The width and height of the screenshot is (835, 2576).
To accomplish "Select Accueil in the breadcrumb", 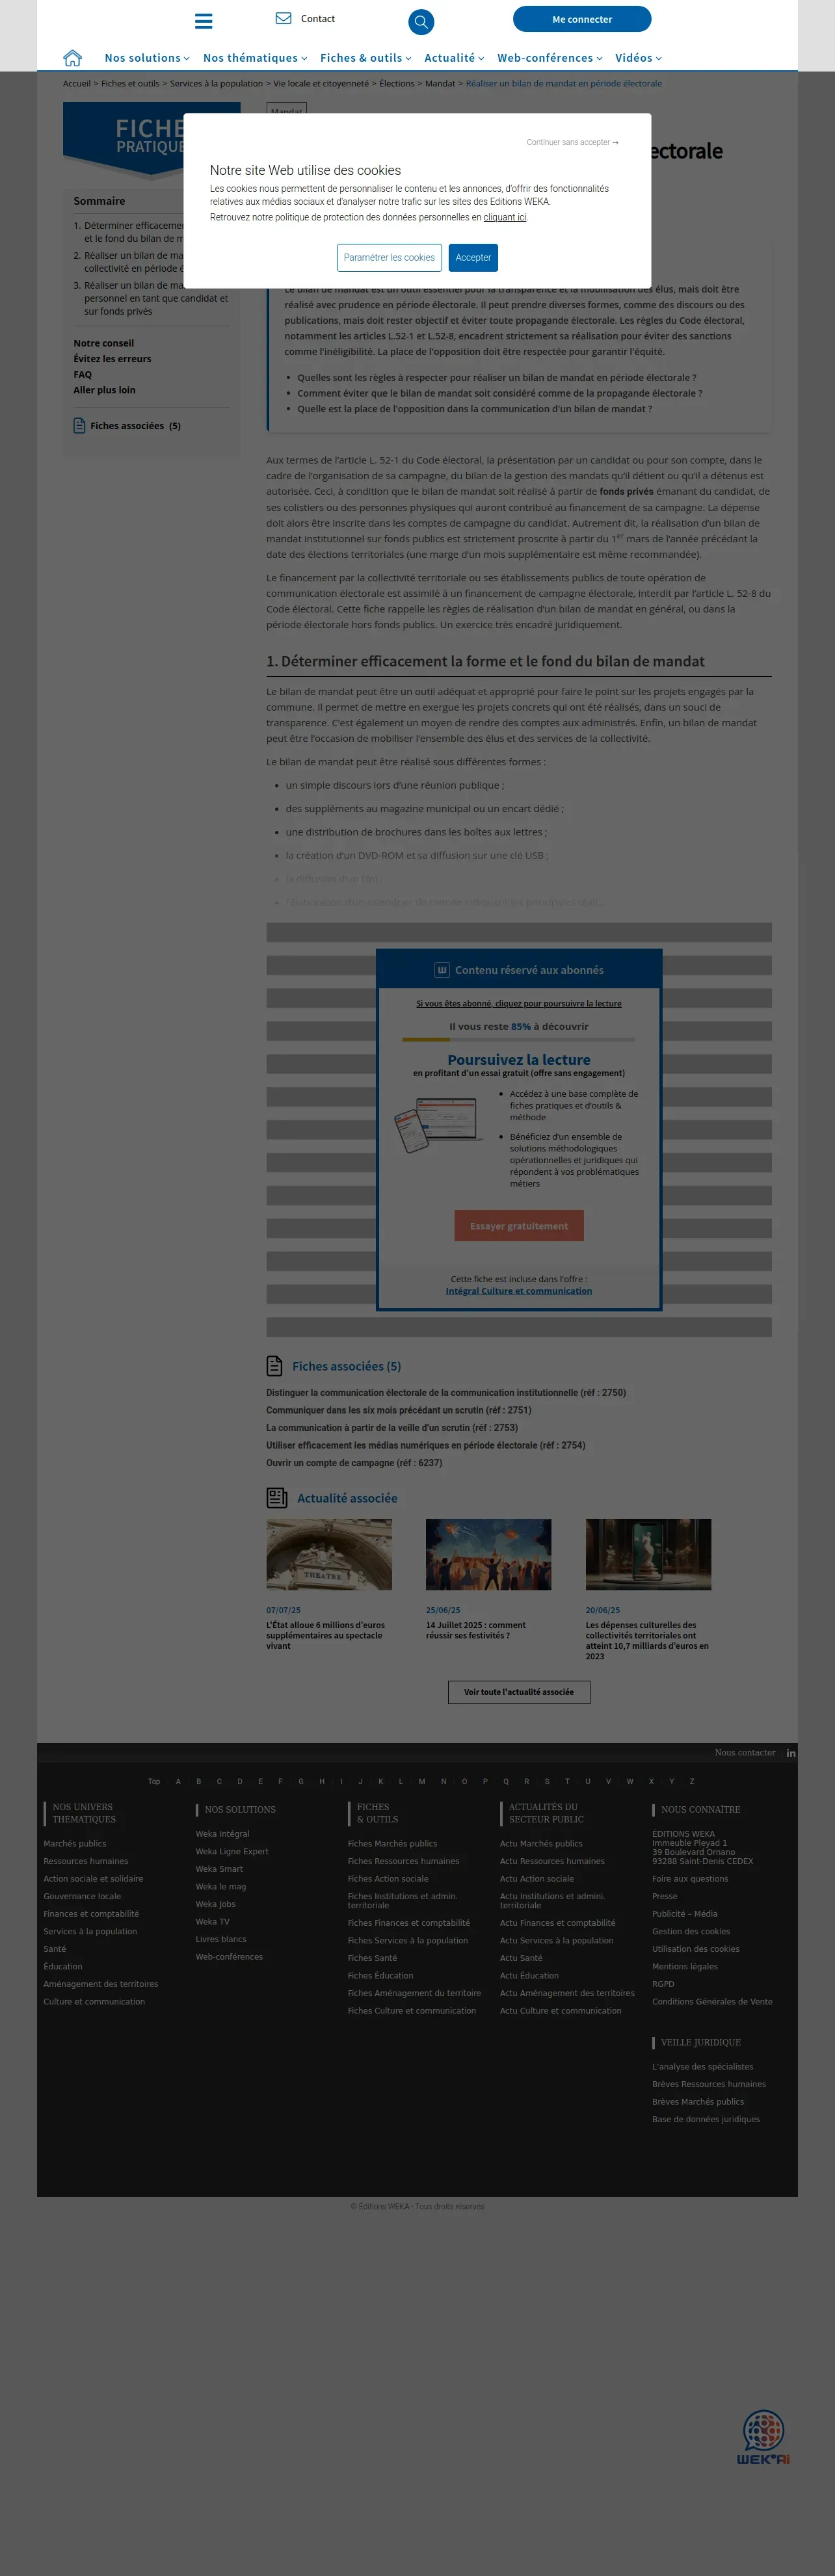I will (x=76, y=84).
